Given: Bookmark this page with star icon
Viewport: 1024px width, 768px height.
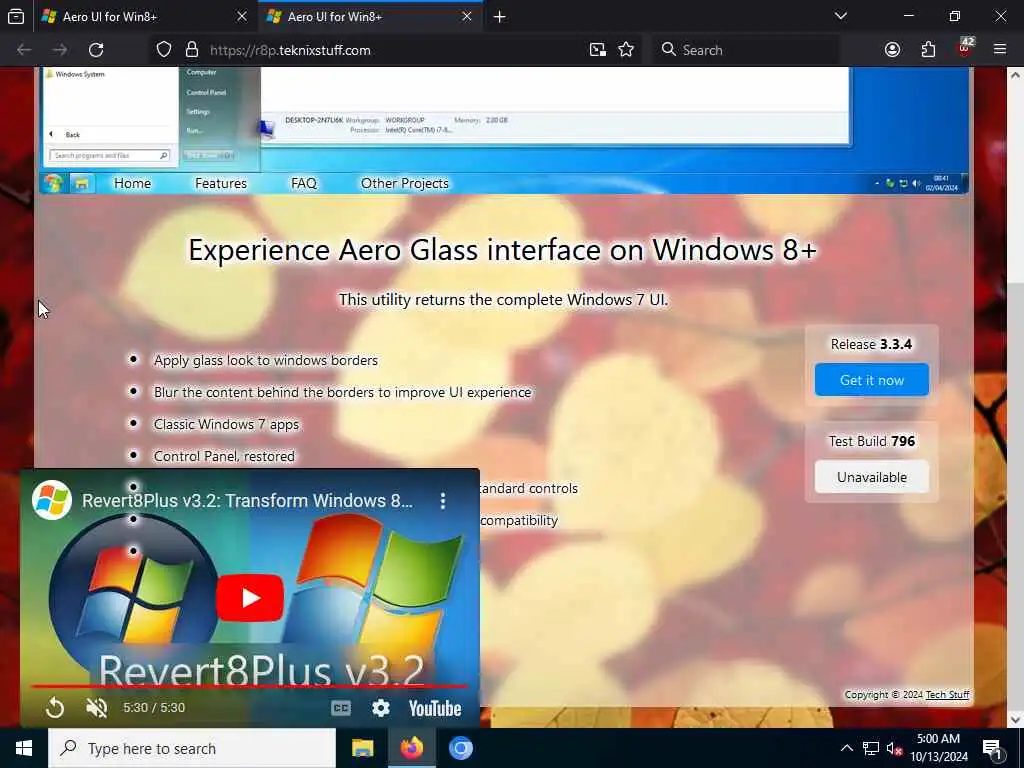Looking at the screenshot, I should pyautogui.click(x=626, y=50).
